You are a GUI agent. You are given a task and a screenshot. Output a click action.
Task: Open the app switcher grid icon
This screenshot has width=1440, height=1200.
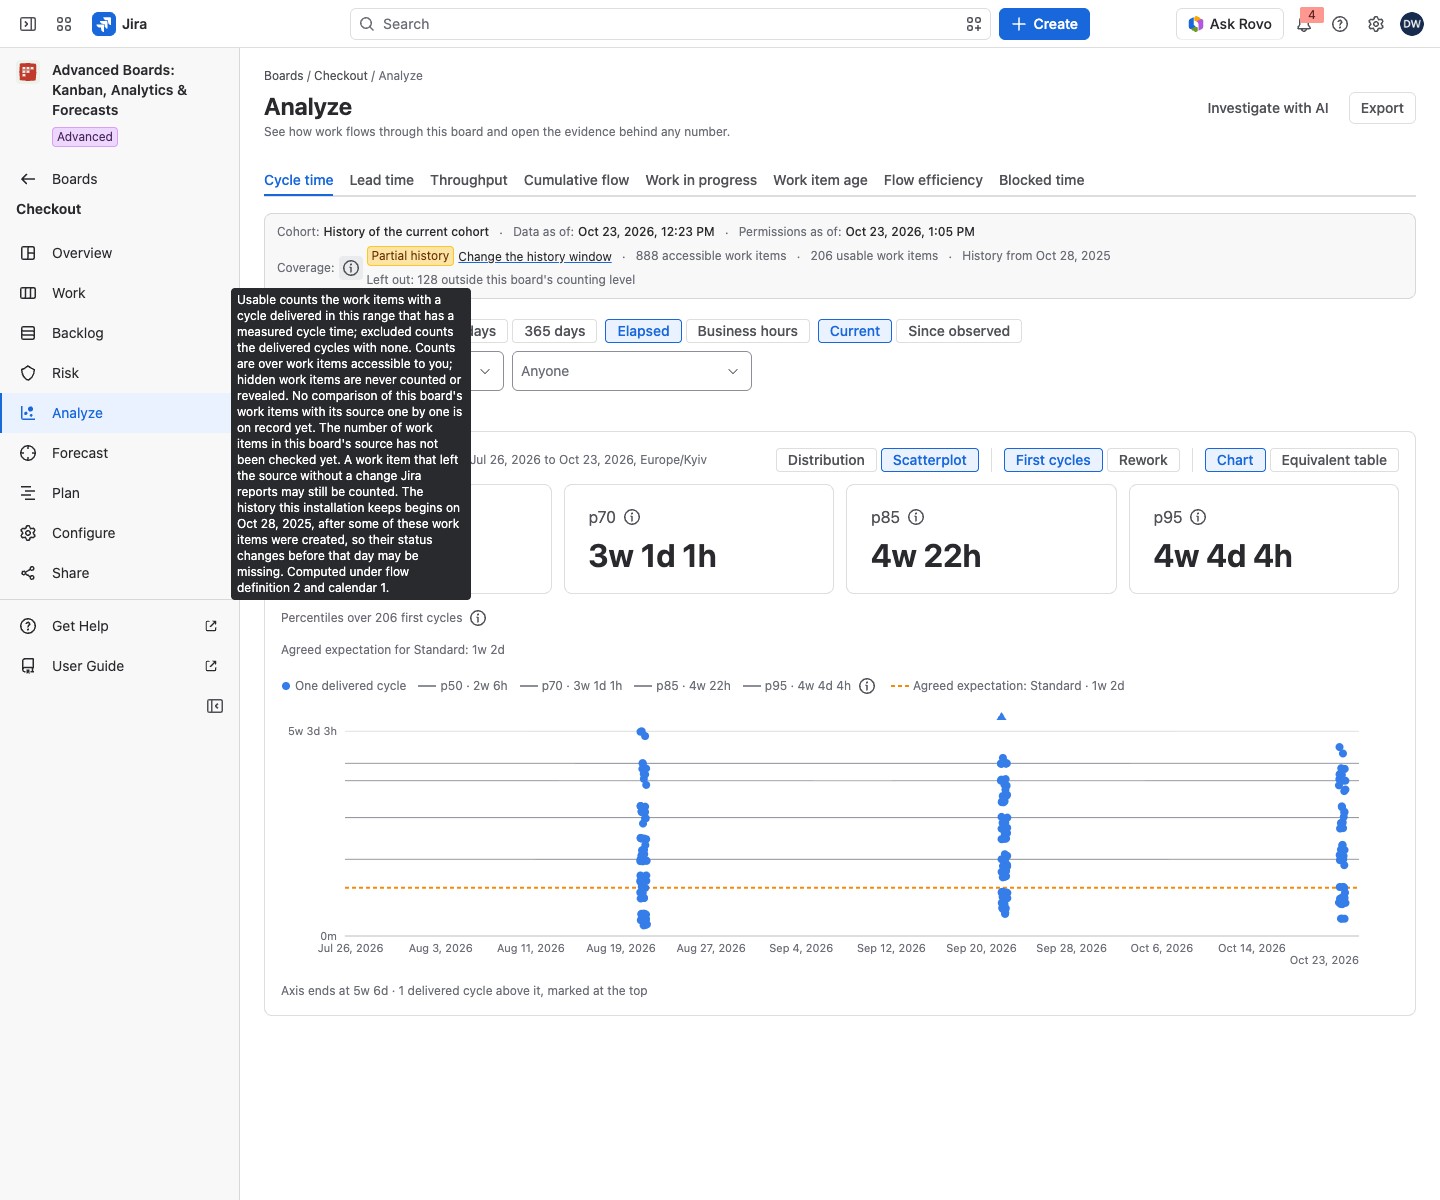click(x=64, y=24)
